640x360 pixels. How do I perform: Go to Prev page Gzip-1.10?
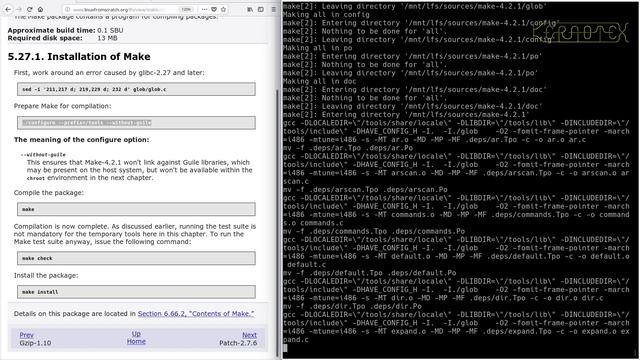(27, 335)
